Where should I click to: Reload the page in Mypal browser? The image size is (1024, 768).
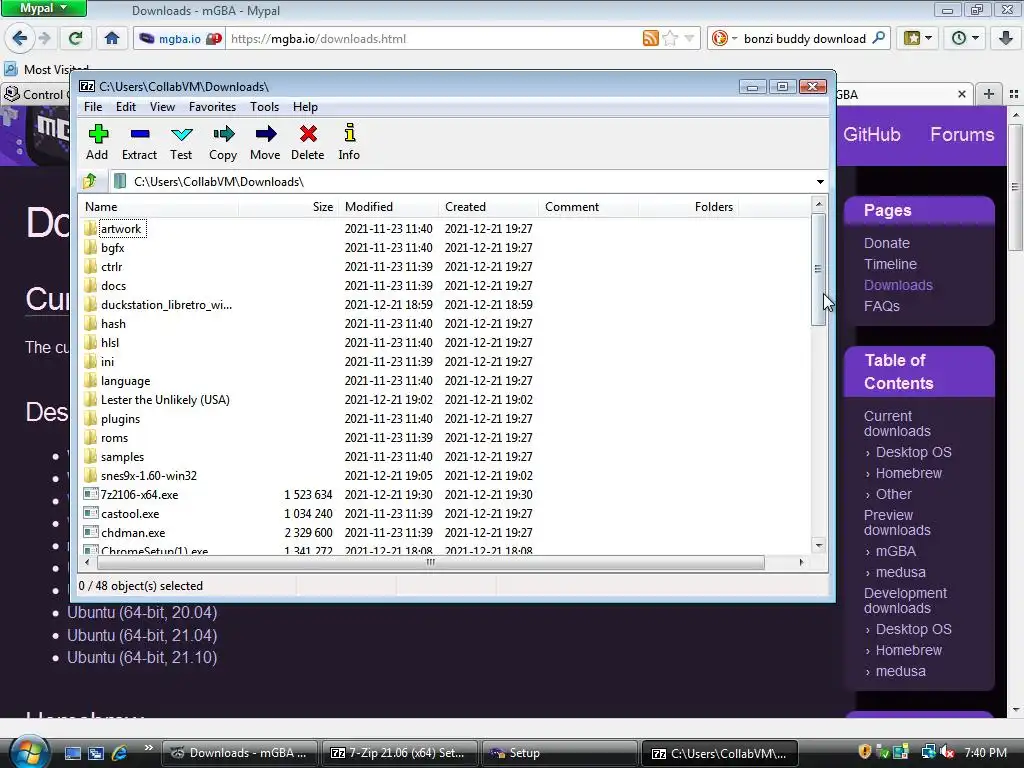[76, 39]
